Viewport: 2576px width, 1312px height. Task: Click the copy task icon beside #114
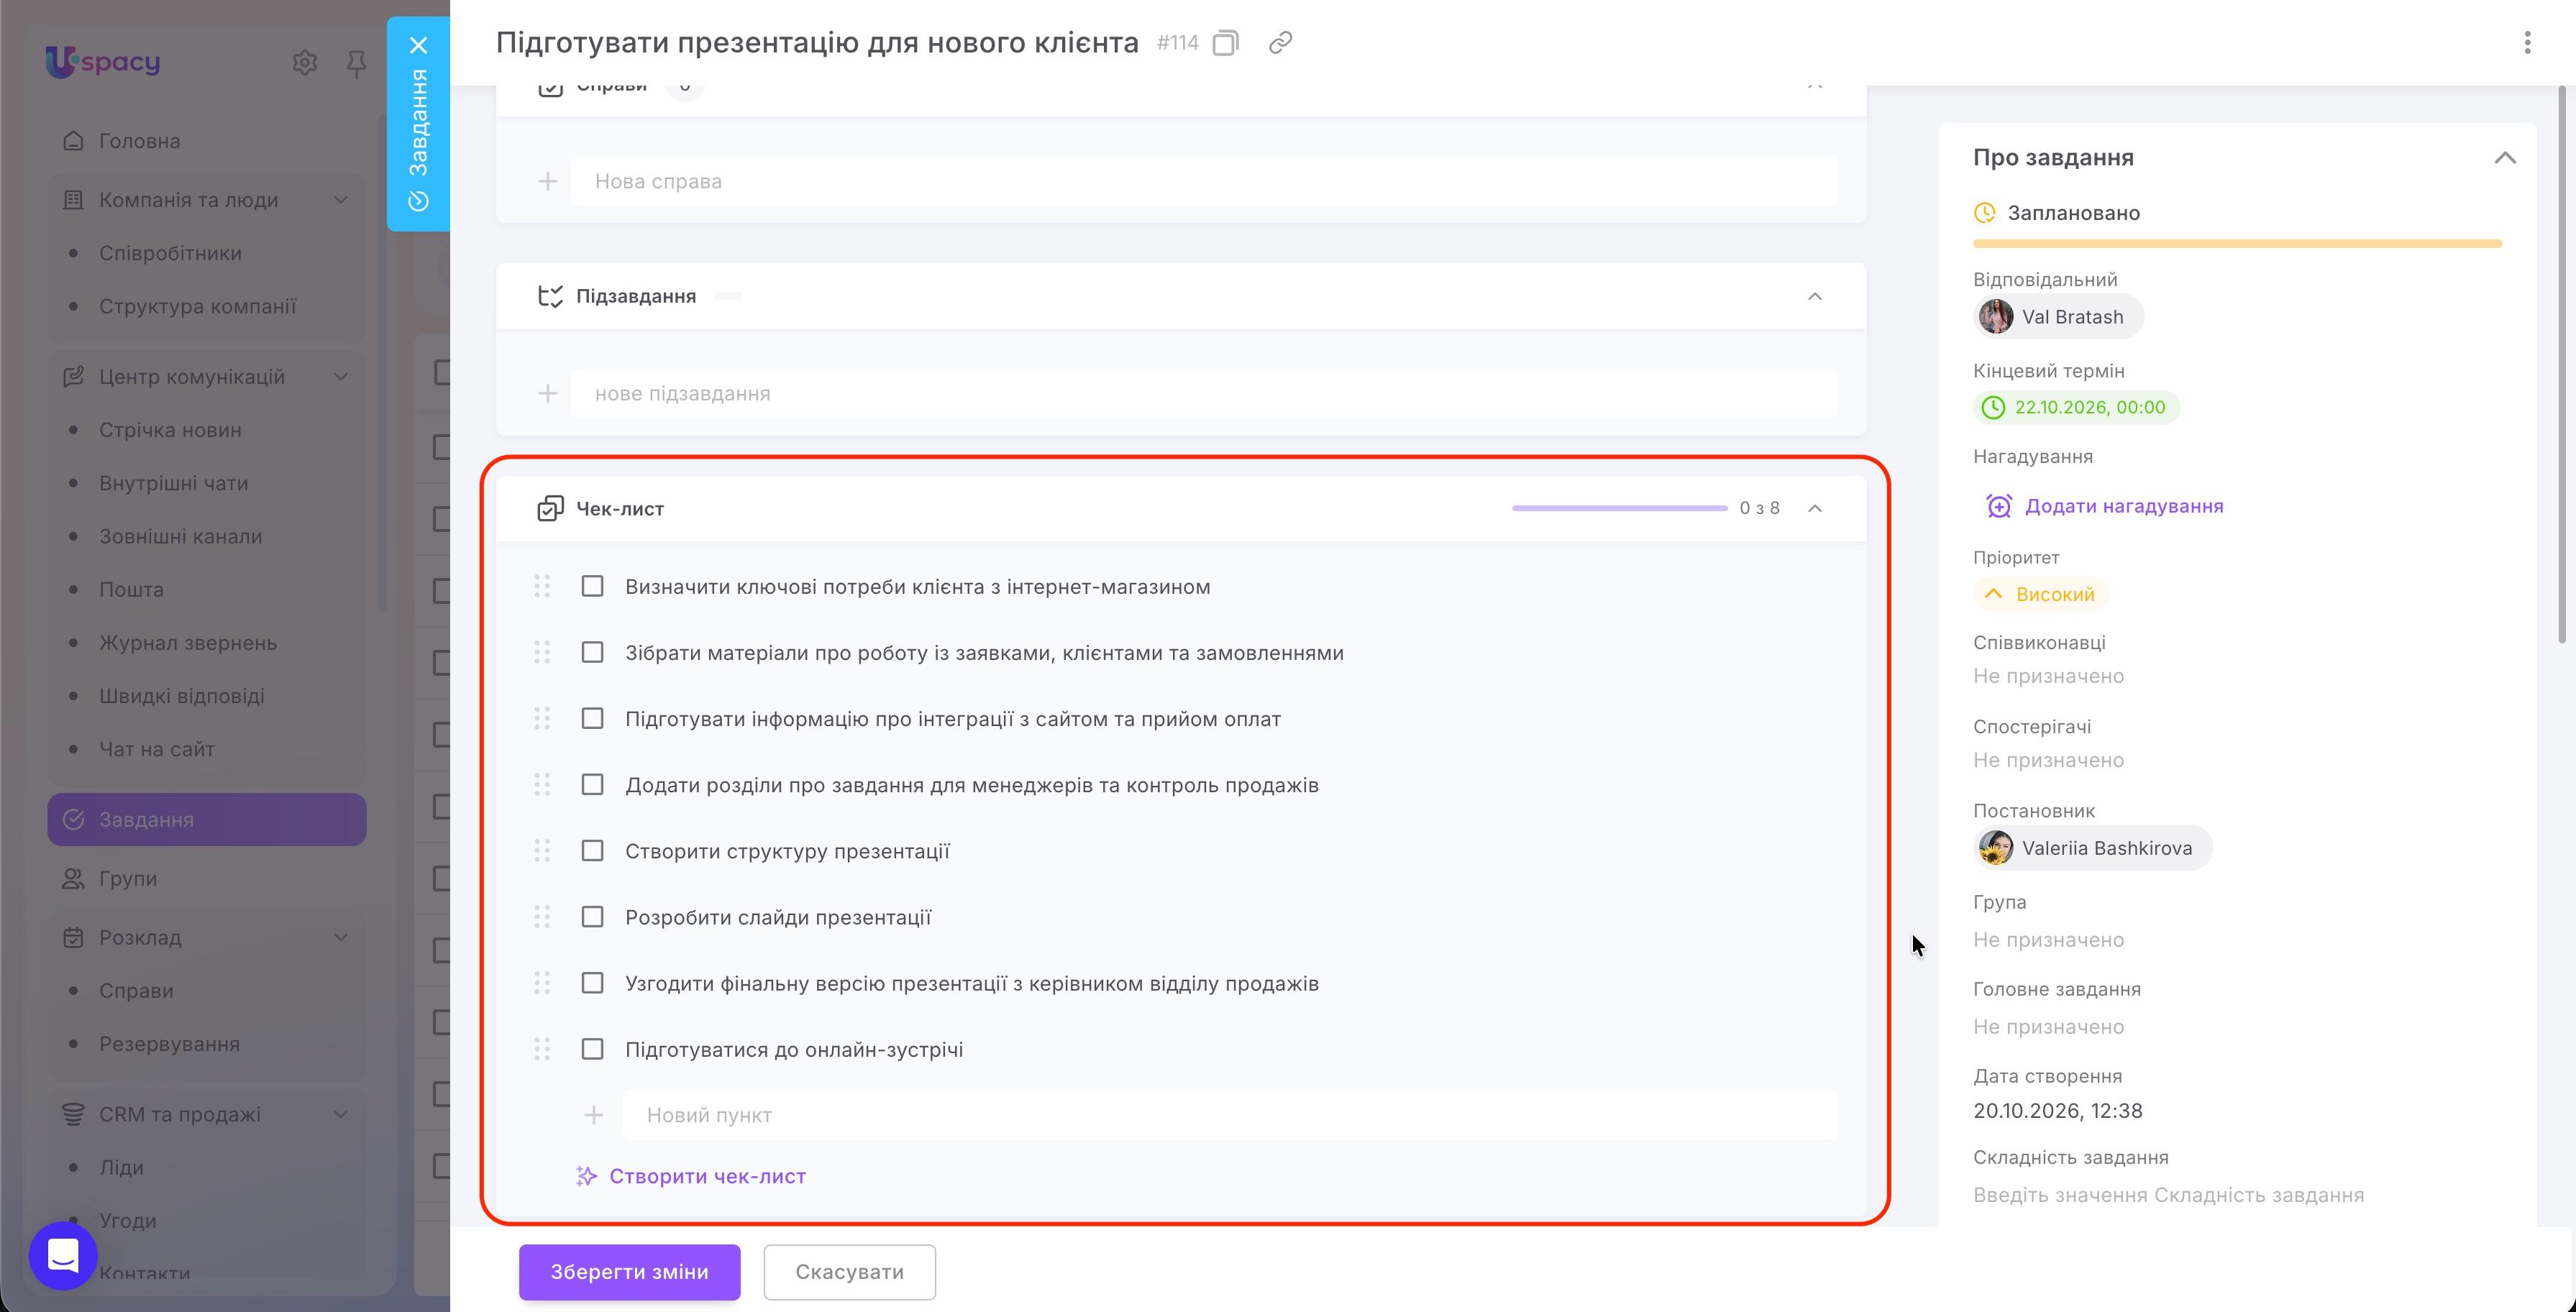[x=1225, y=43]
